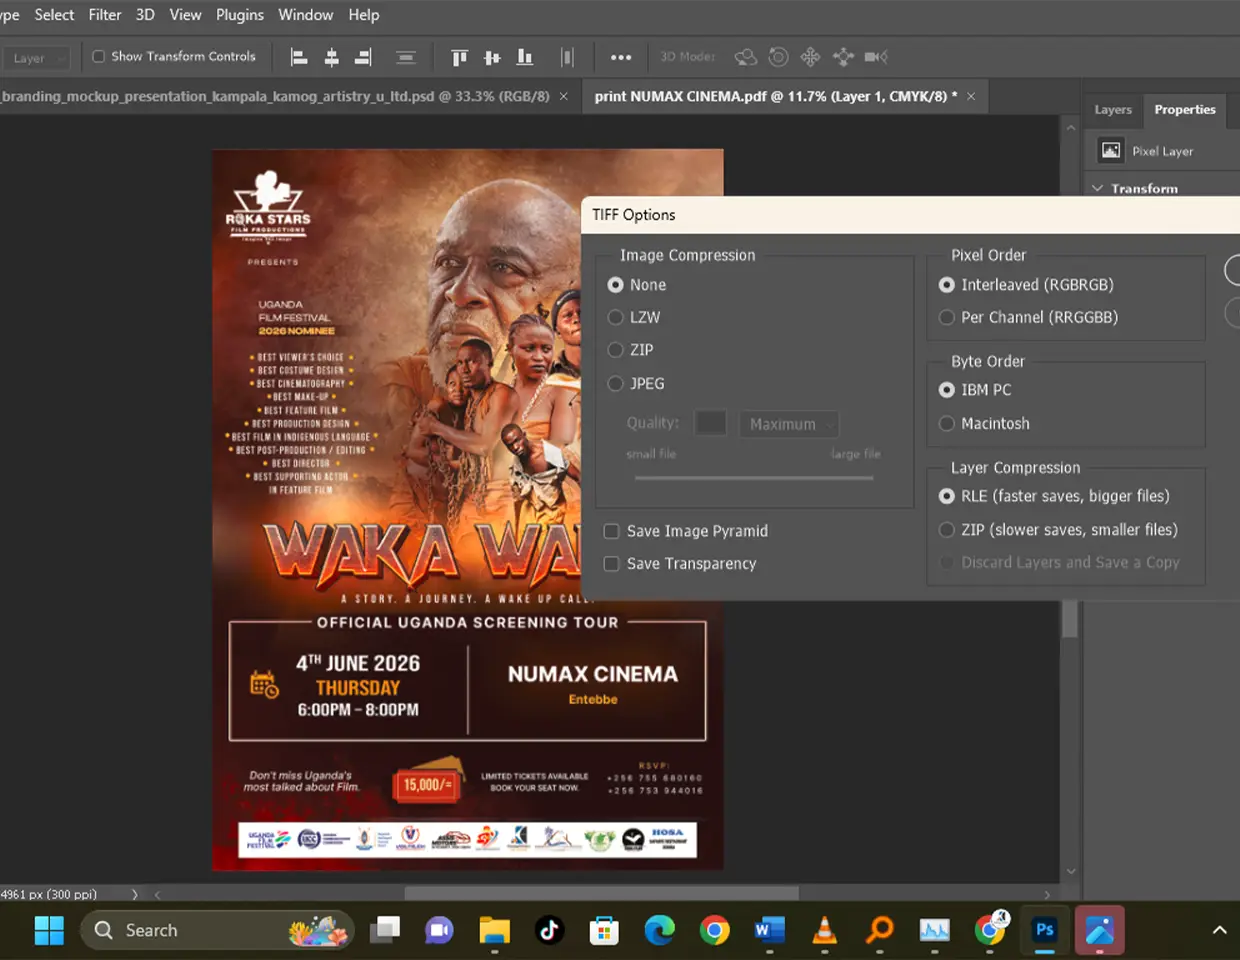
Task: Enable Save Transparency checkbox
Action: coord(611,564)
